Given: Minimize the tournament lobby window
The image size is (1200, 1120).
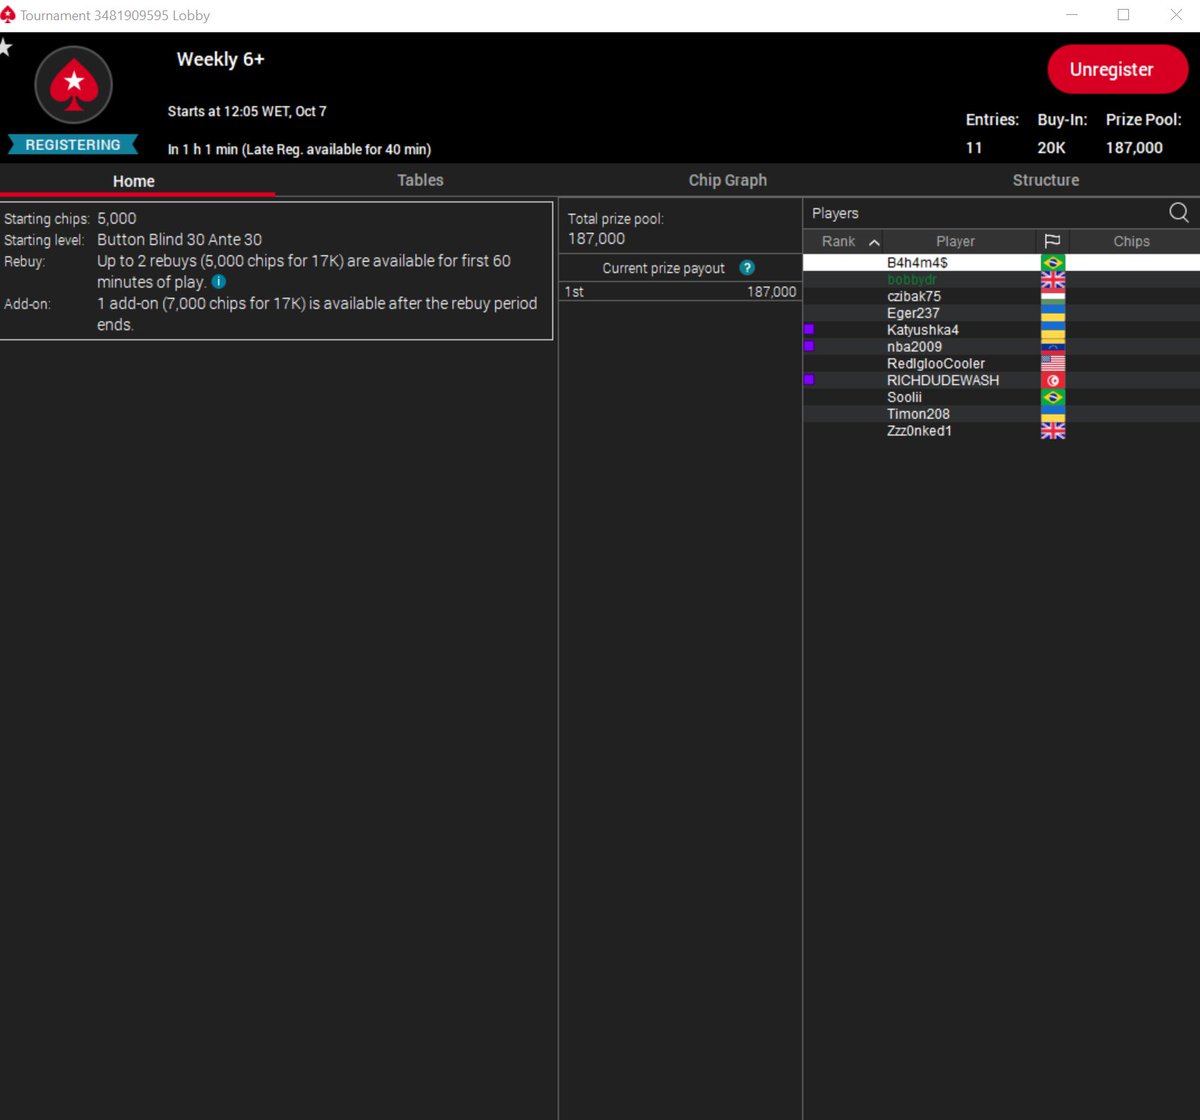Looking at the screenshot, I should (x=1072, y=15).
